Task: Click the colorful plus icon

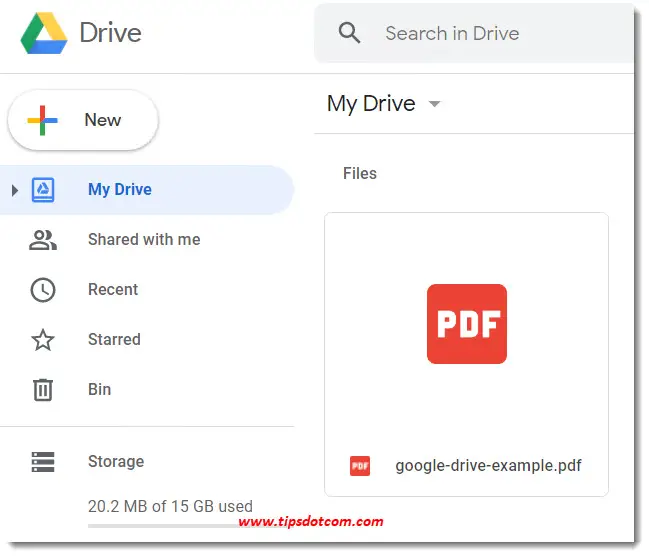Action: point(42,120)
